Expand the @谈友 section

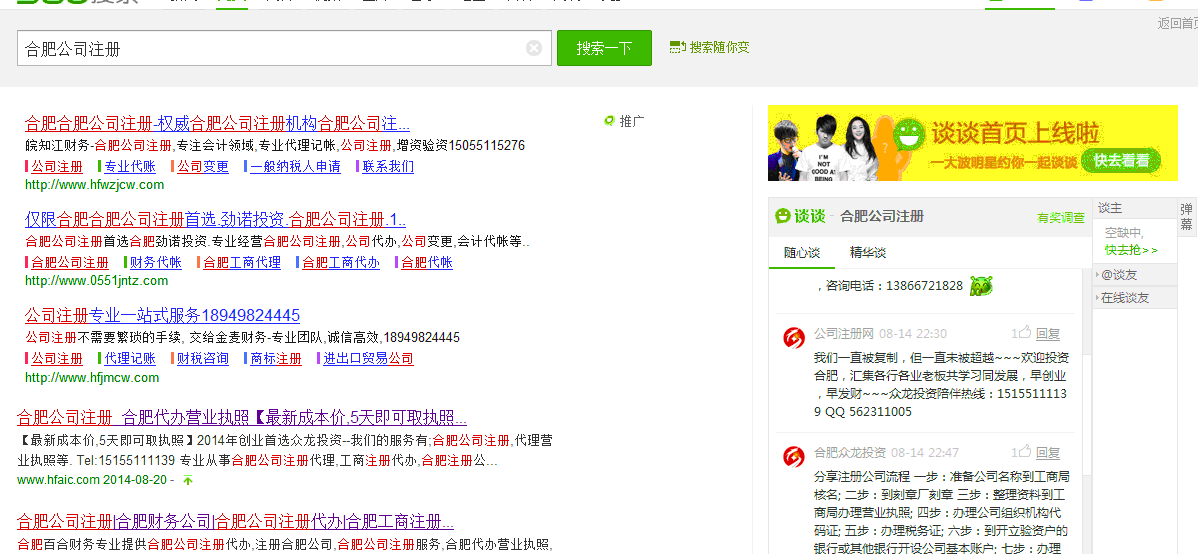point(1119,275)
